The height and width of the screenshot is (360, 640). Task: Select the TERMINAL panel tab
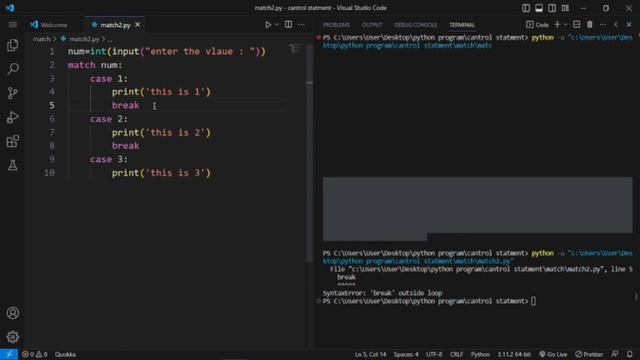coord(462,25)
